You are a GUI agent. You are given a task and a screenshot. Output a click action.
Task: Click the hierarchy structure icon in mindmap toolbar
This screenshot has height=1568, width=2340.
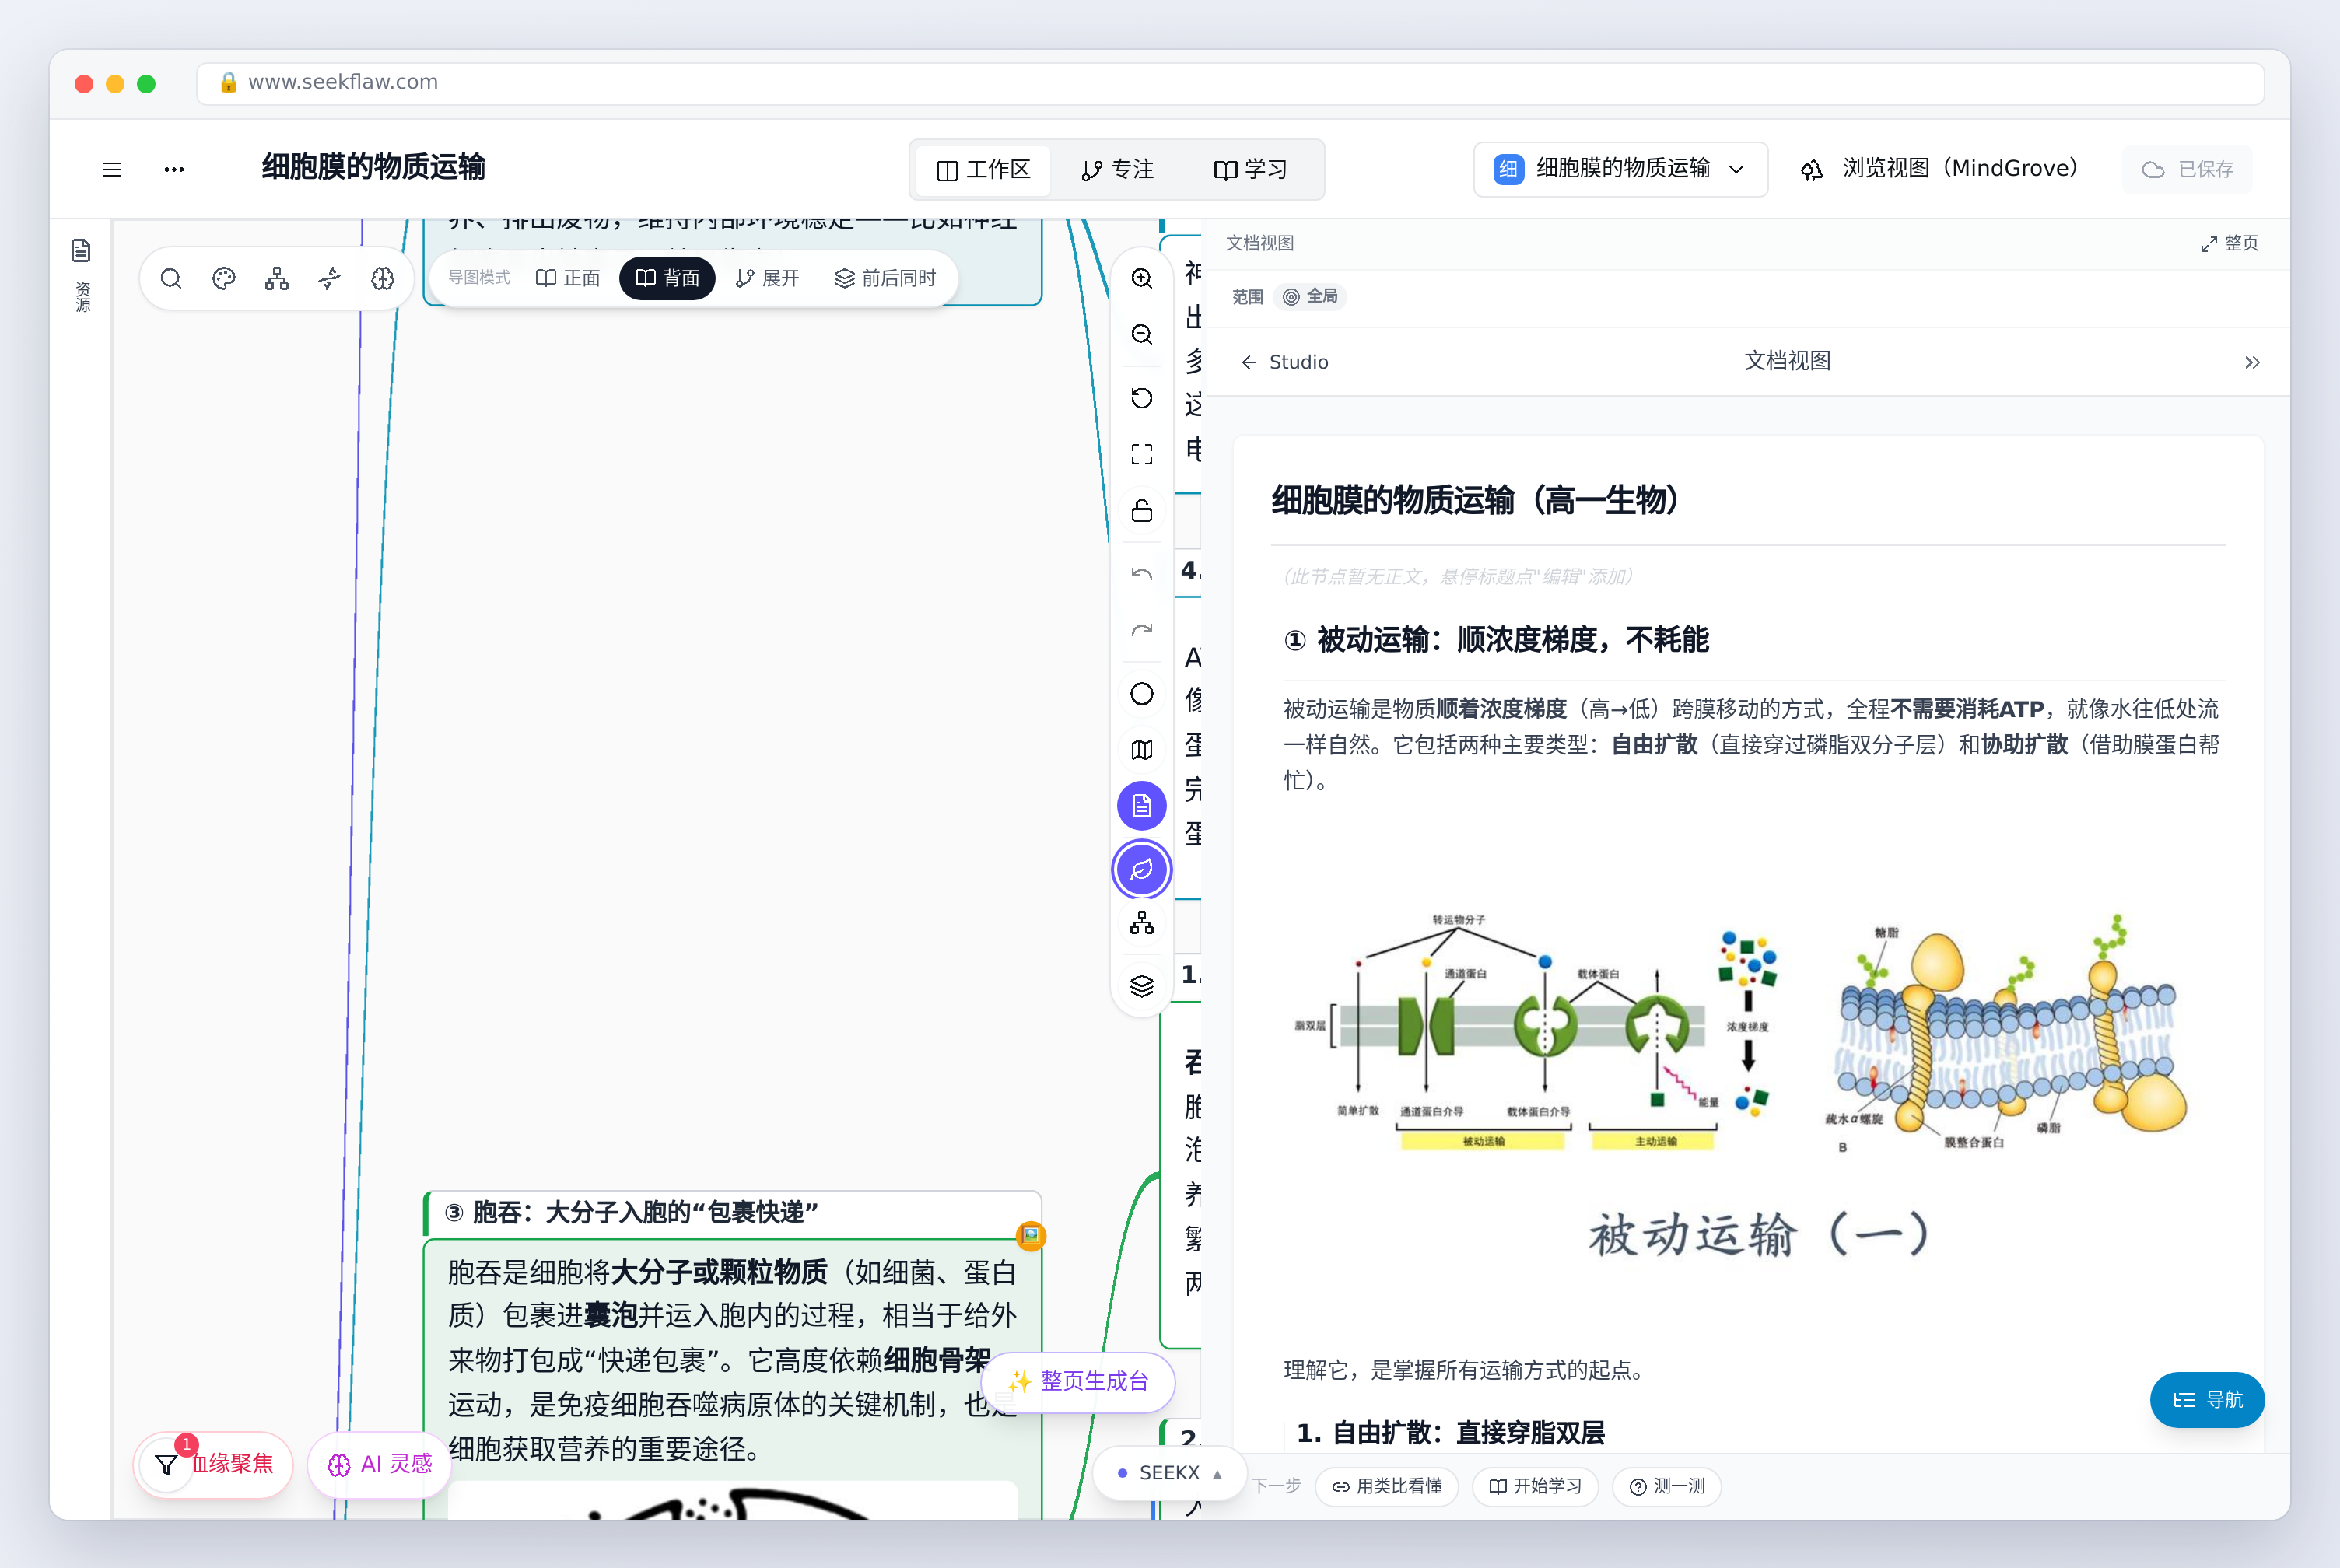tap(277, 278)
